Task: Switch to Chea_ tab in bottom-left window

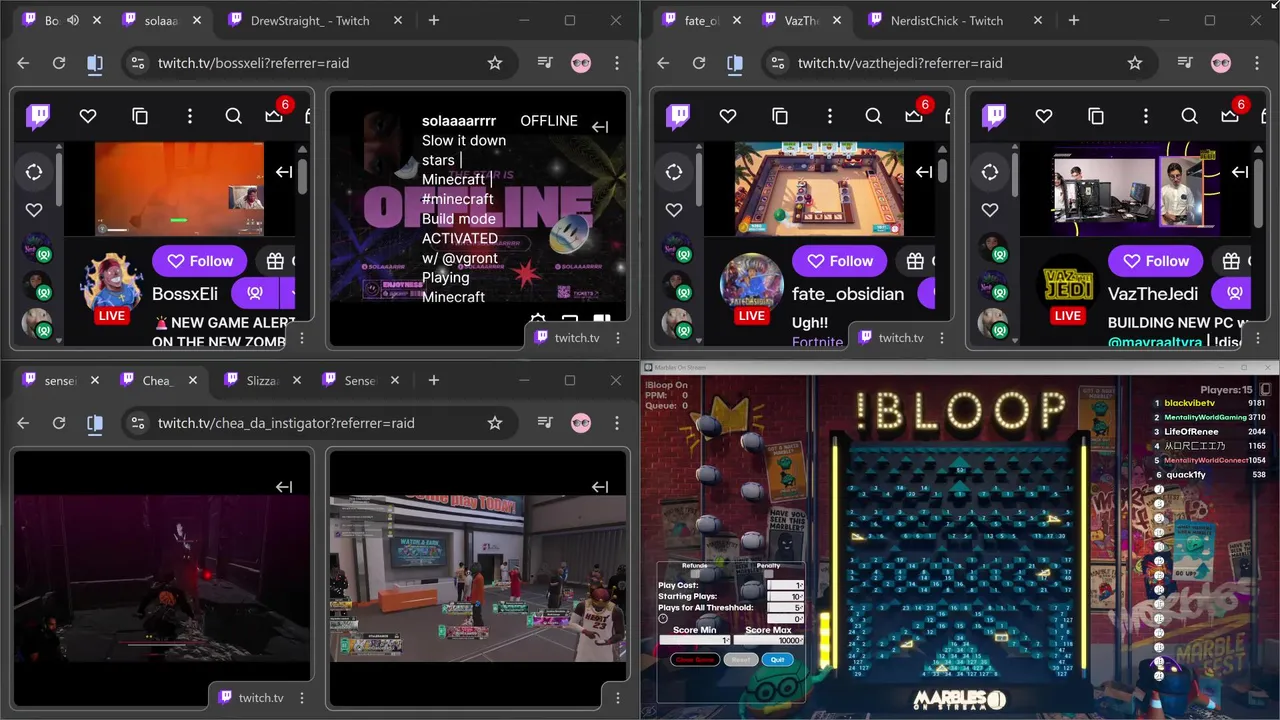Action: coord(160,380)
